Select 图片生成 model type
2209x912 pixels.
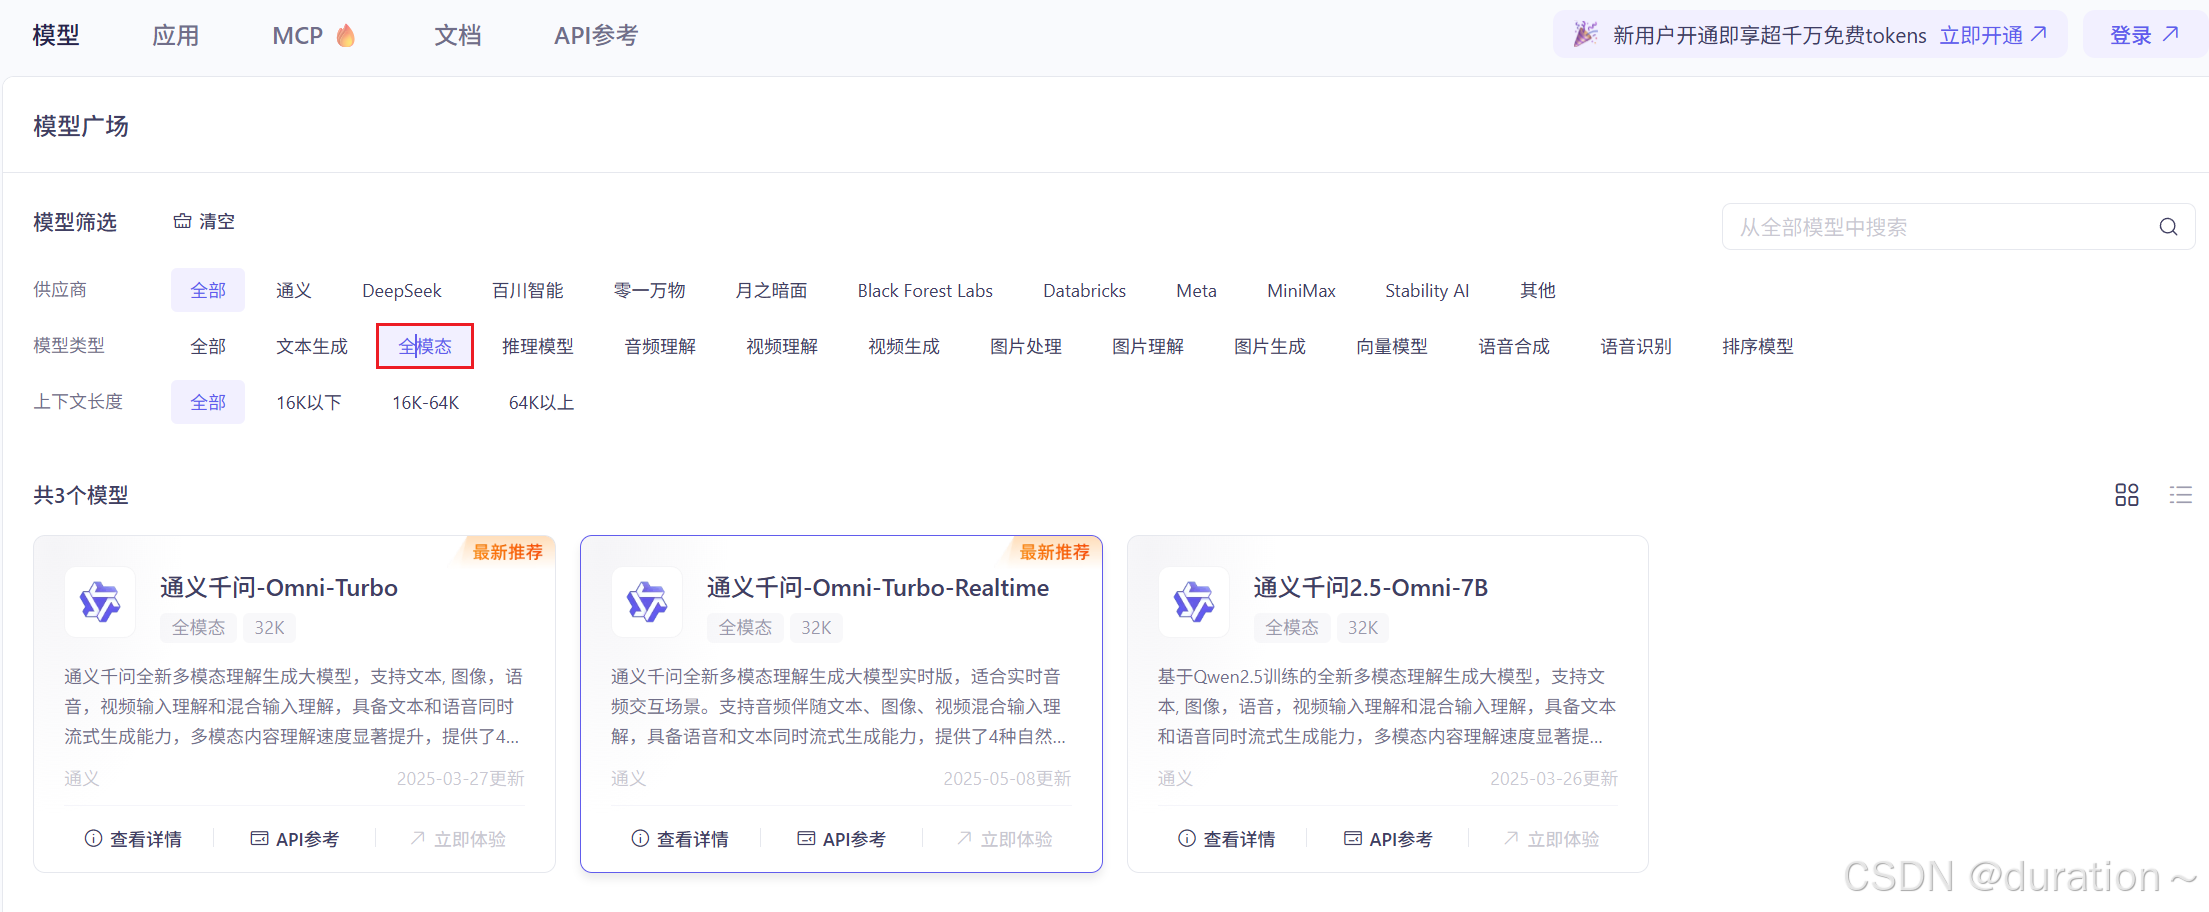pyautogui.click(x=1270, y=346)
